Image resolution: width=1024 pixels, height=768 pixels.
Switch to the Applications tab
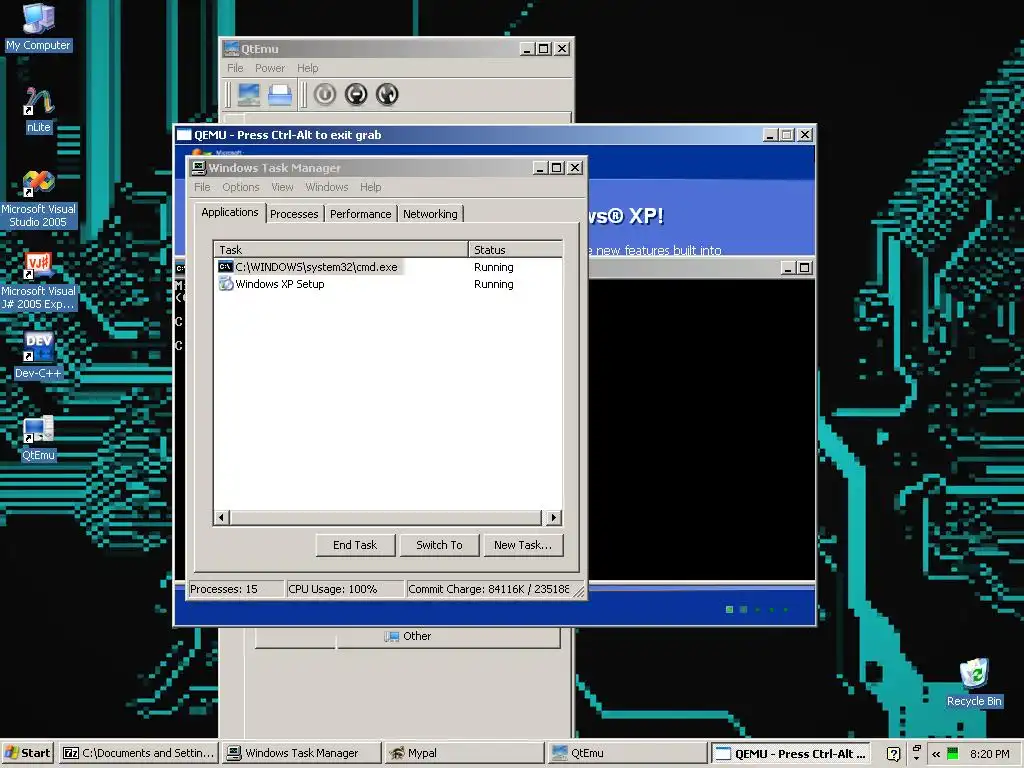pyautogui.click(x=230, y=212)
